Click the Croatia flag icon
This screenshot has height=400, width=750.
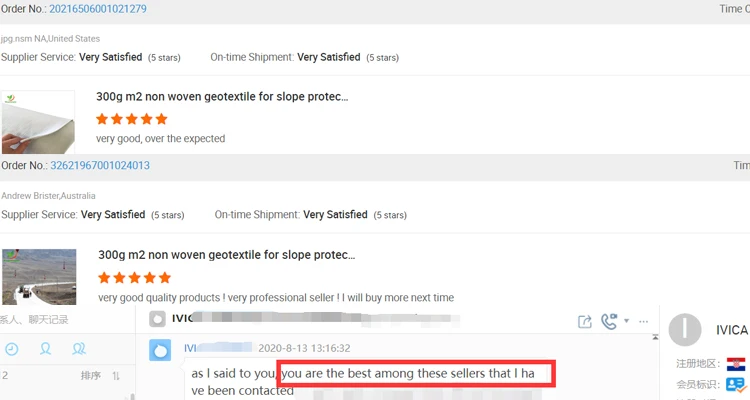[x=737, y=364]
